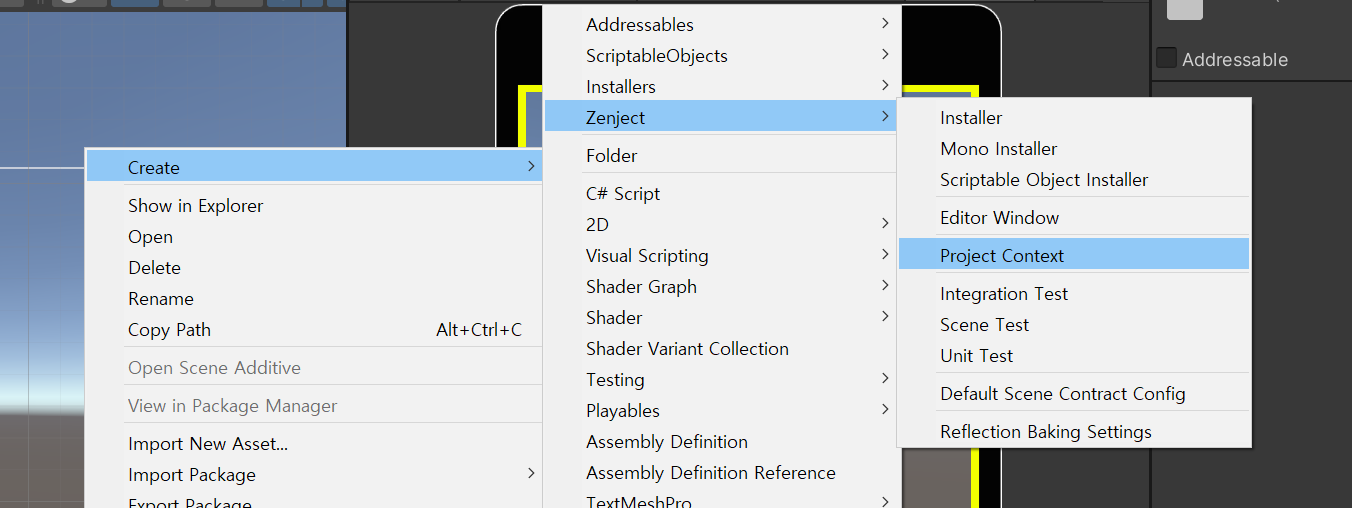Viewport: 1352px width, 508px height.
Task: Pick Default Scene Contract Config
Action: [1063, 394]
